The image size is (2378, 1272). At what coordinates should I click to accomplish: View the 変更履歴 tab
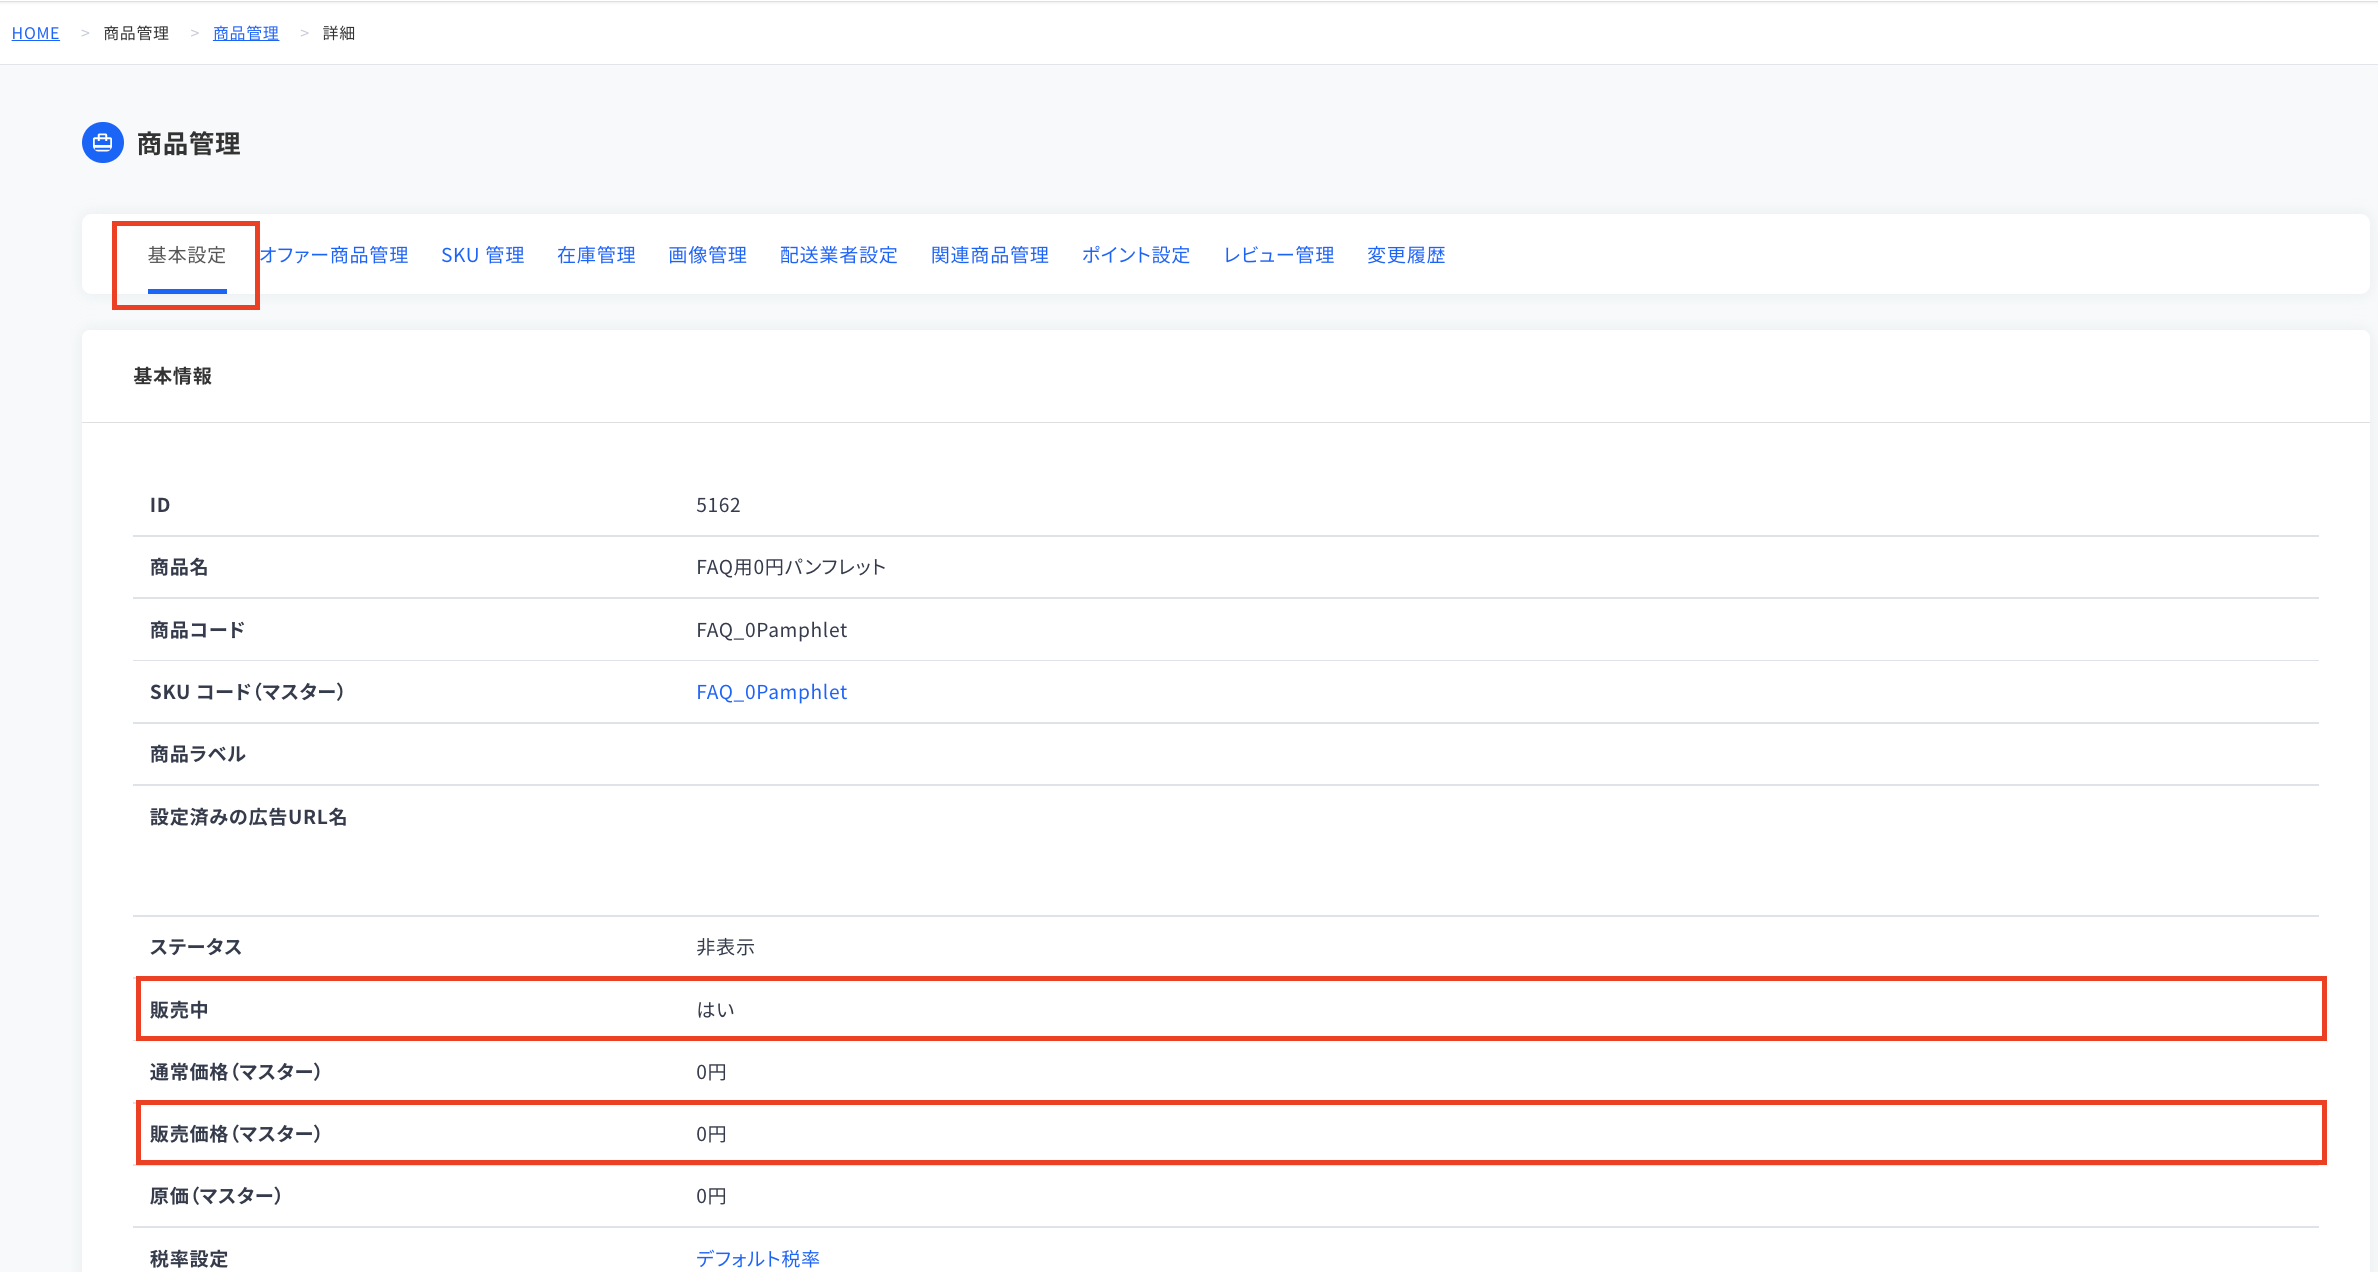click(x=1406, y=255)
